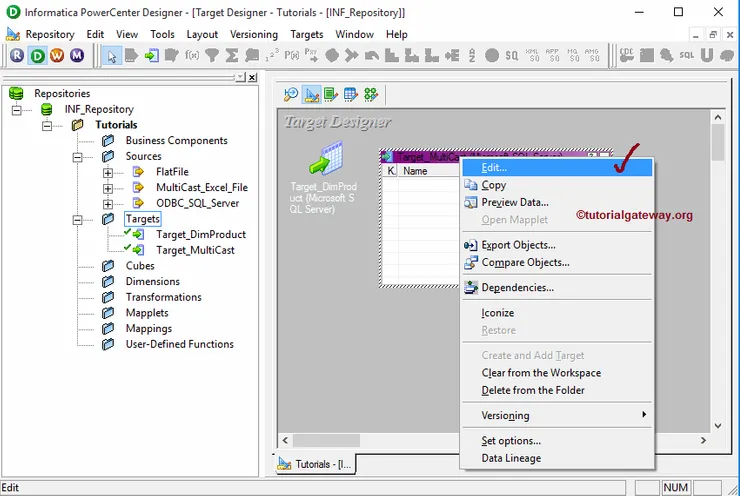Click the U Union transformation icon
This screenshot has height=496, width=740.
pos(706,56)
